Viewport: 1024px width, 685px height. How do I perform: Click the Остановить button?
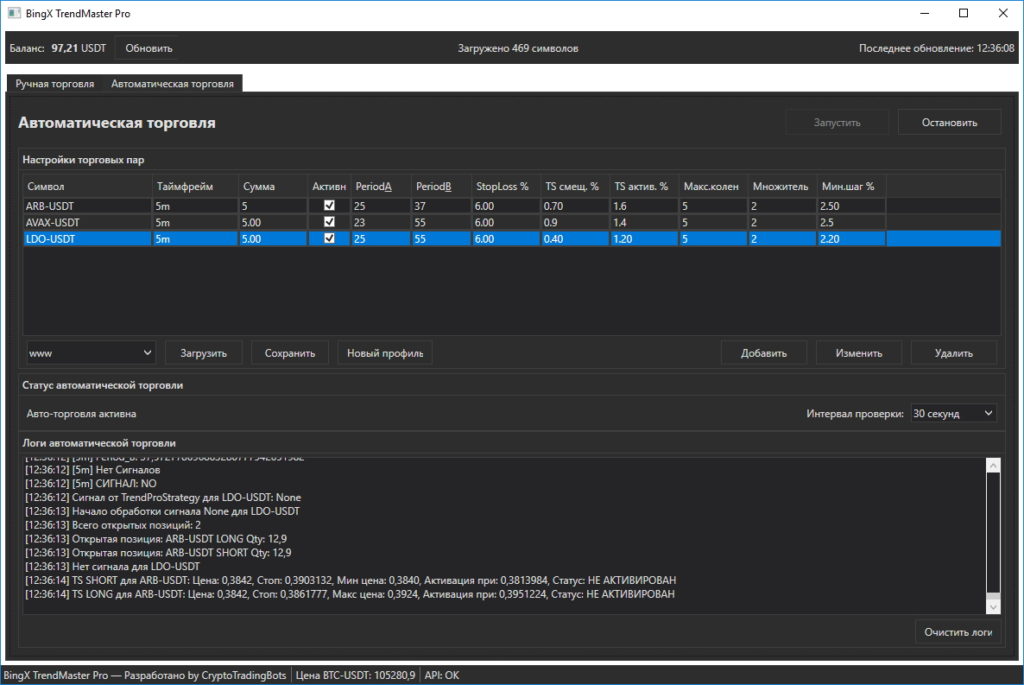949,122
